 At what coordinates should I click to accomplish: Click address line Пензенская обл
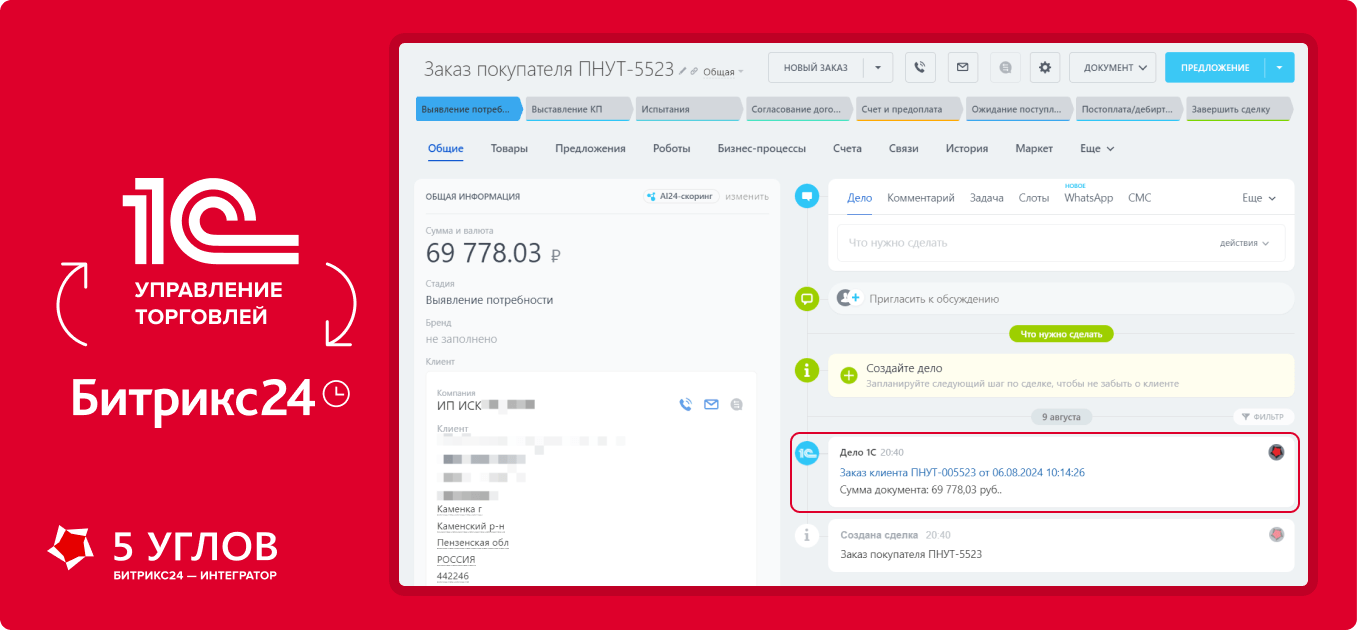473,543
